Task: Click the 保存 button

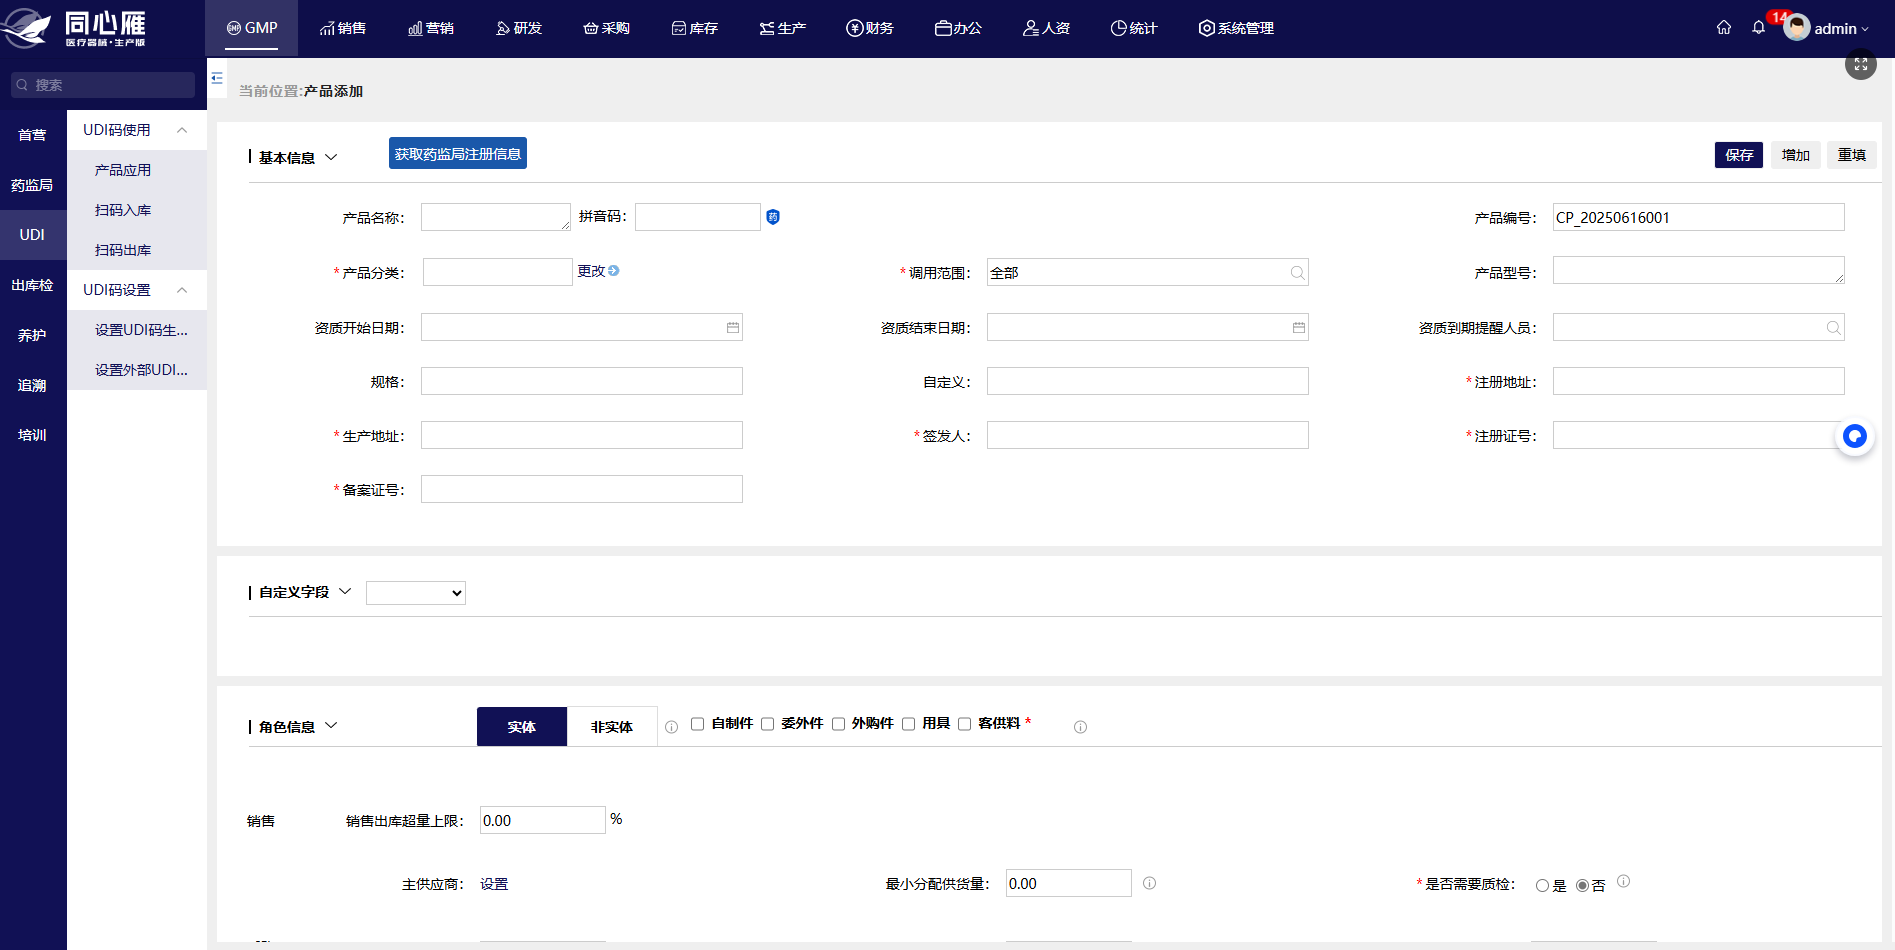Action: click(x=1739, y=155)
